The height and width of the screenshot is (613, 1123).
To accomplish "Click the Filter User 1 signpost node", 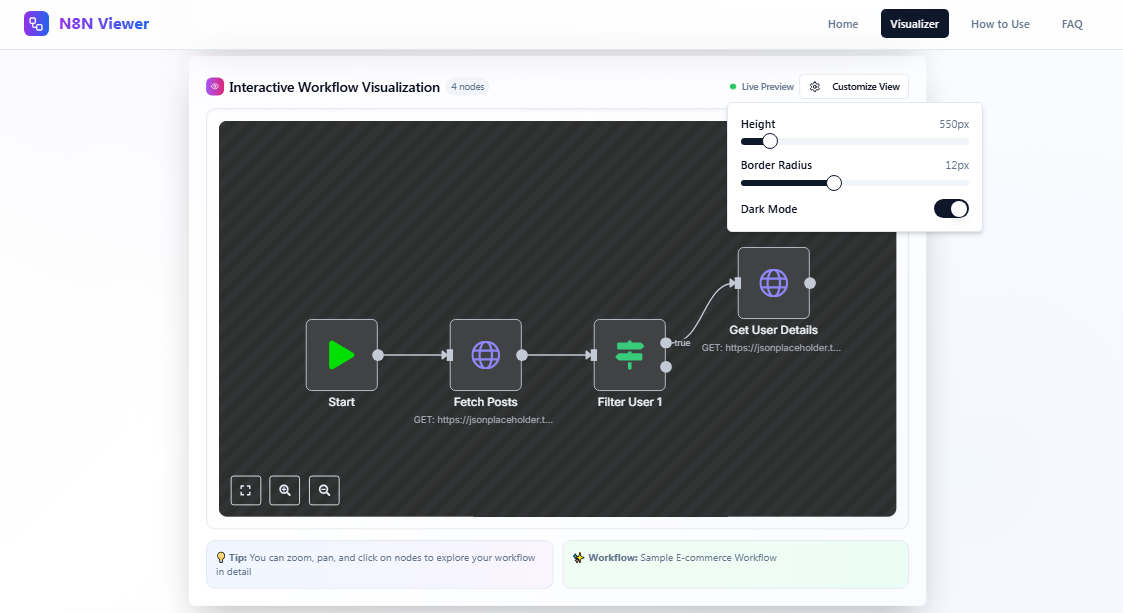I will [629, 355].
